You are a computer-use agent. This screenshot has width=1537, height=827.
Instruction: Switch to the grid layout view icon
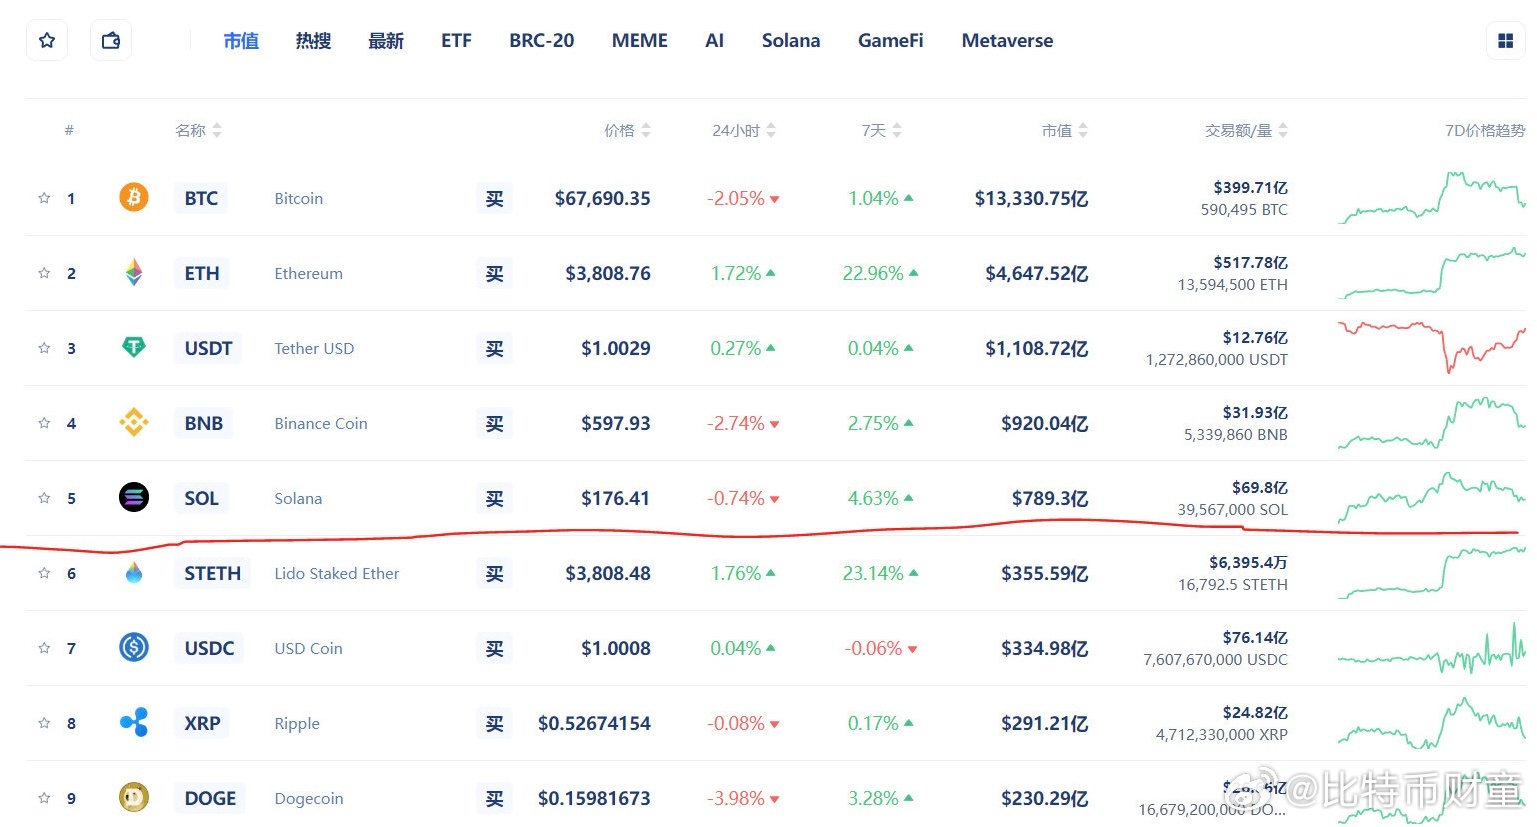click(x=1506, y=41)
